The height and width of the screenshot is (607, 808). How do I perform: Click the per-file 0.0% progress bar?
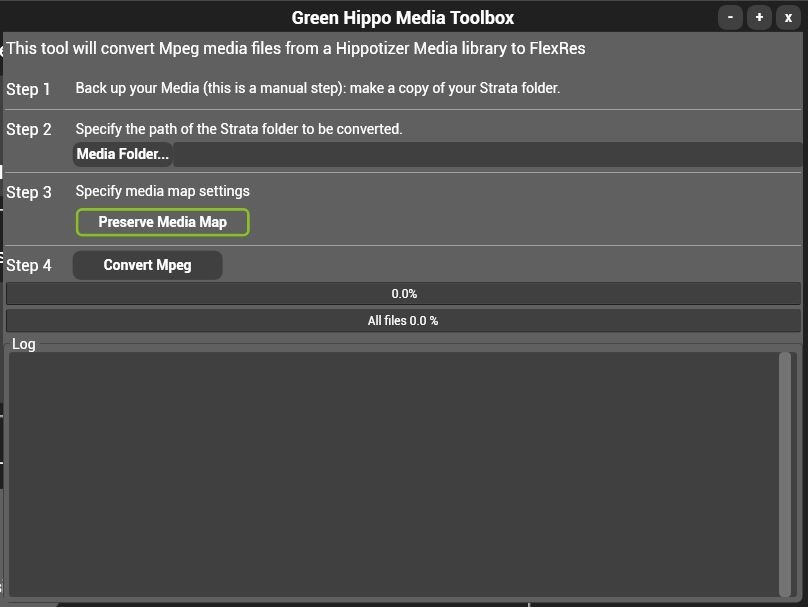point(403,294)
